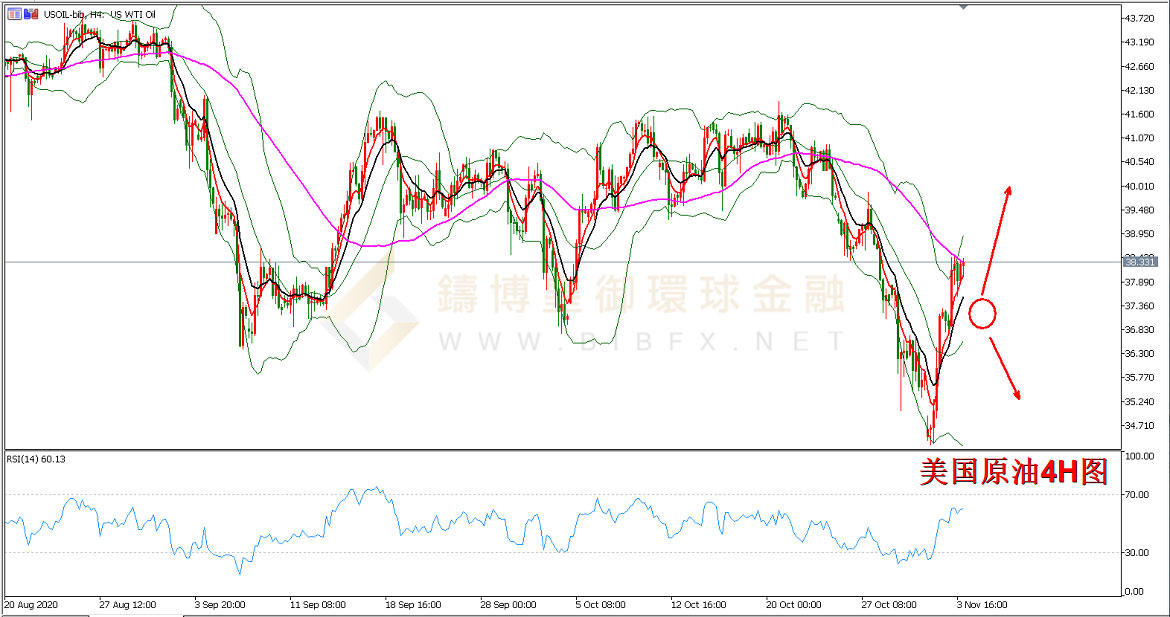Image resolution: width=1170 pixels, height=617 pixels.
Task: Click the RSI 70.00 level label
Action: pyautogui.click(x=1138, y=494)
